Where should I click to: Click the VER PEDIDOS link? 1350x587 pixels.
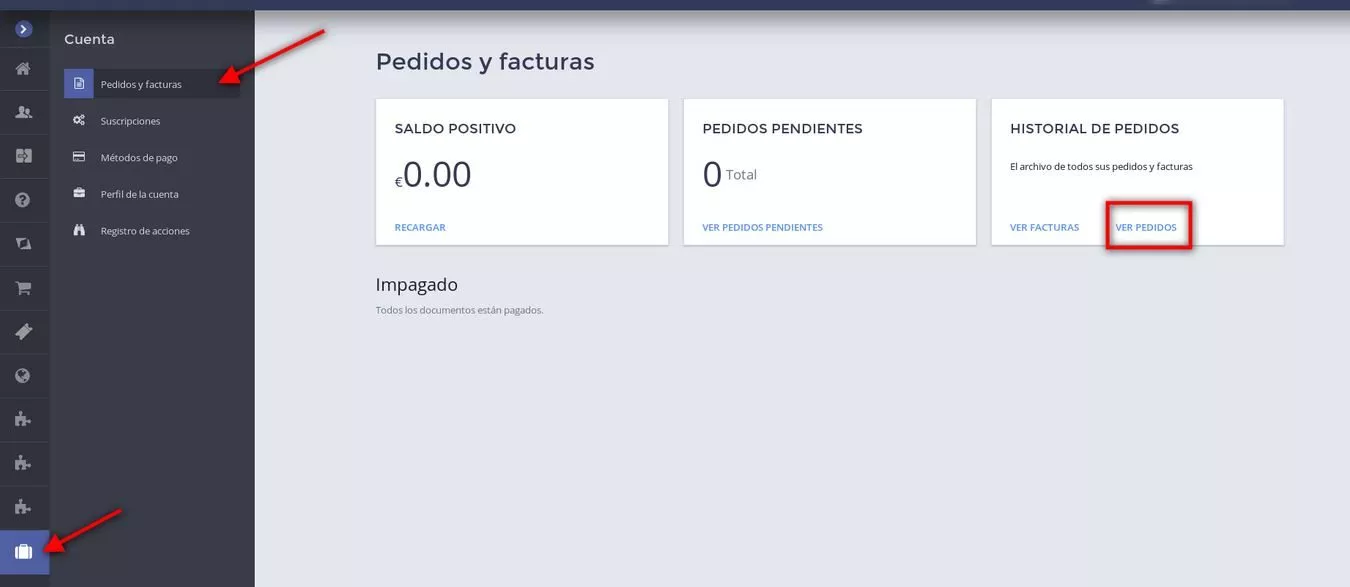[1146, 228]
